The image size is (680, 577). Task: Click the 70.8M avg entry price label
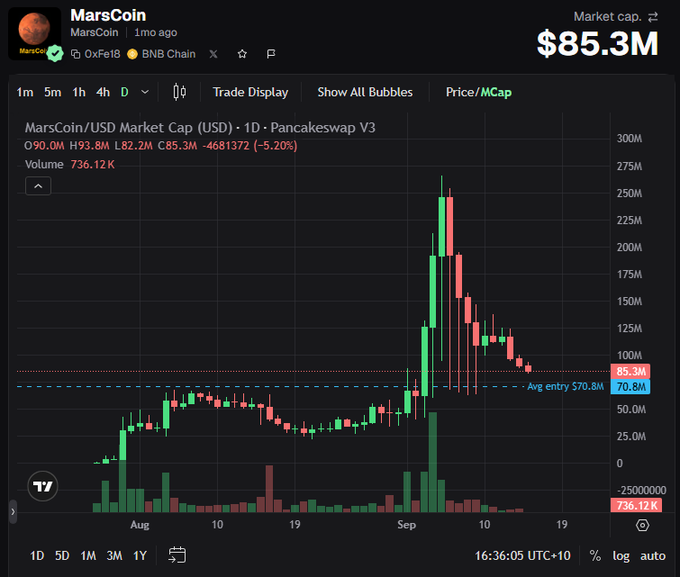[631, 387]
